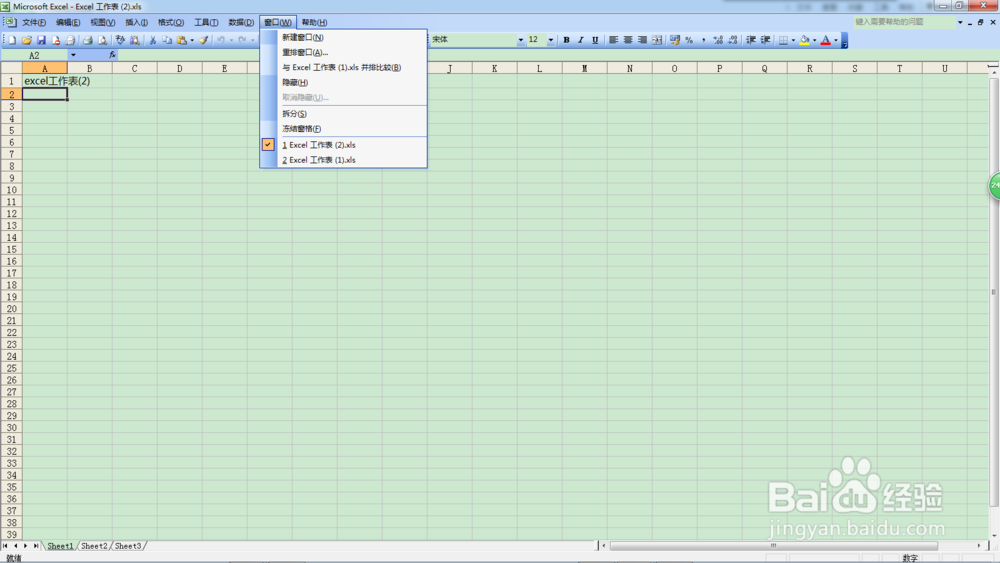1000x563 pixels.
Task: Open the font size dropdown
Action: (550, 40)
